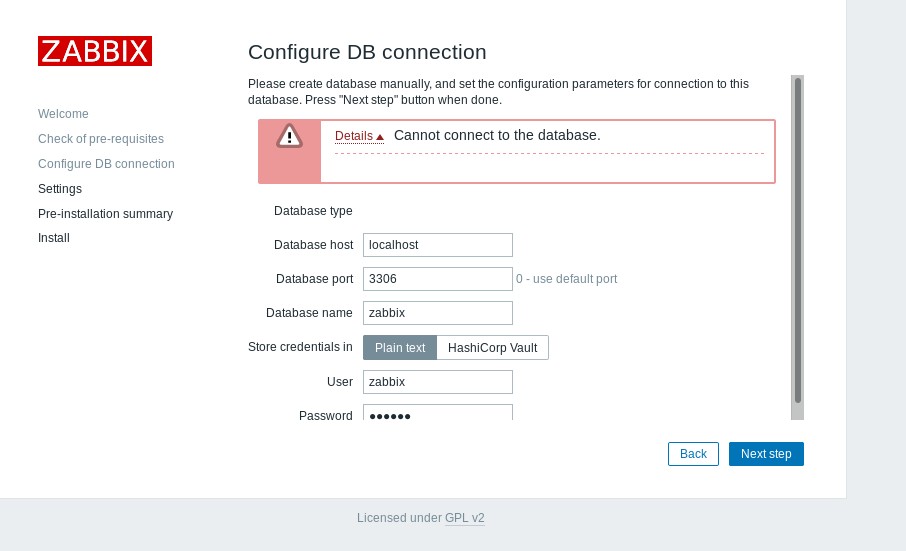Select the User text field
Screen dimensions: 906x551
[x=437, y=382]
